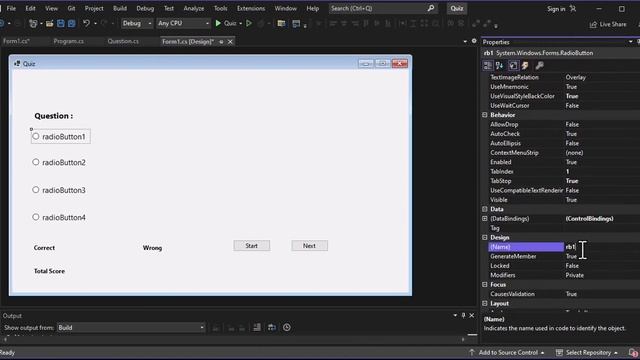Open the Select Repository dropdown
The height and width of the screenshot is (360, 640).
coord(588,353)
